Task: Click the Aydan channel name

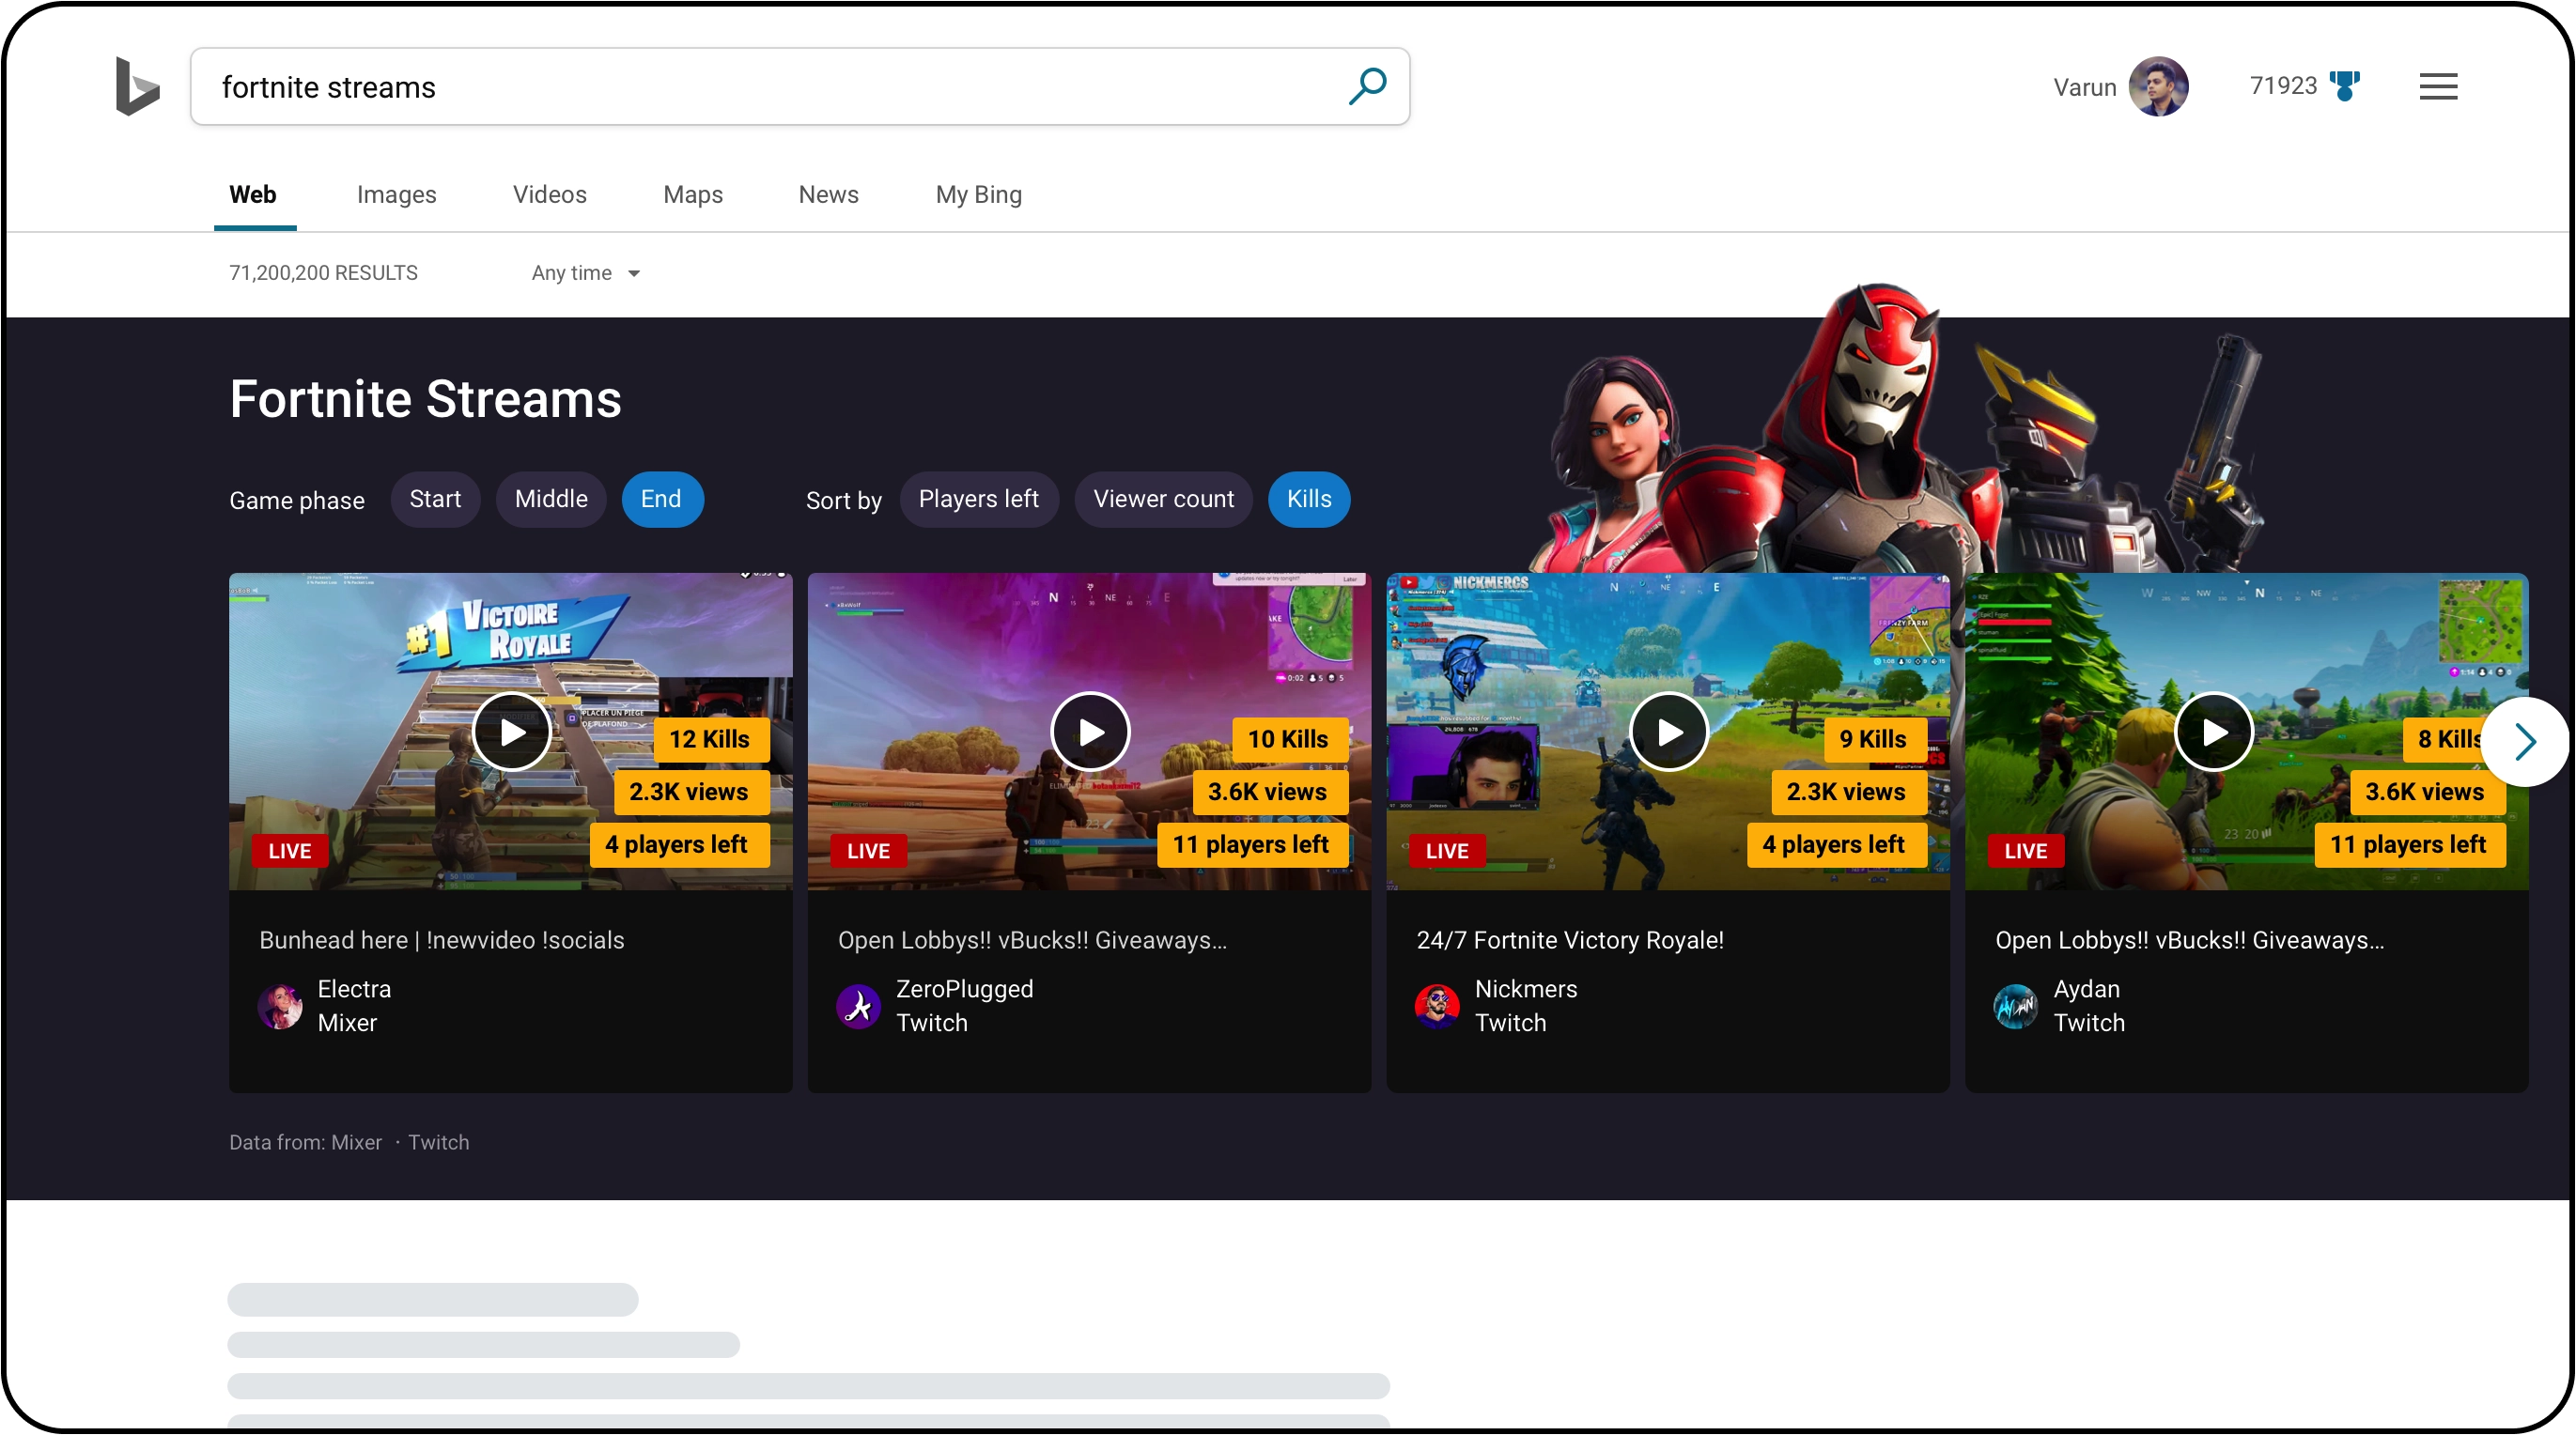Action: [x=2087, y=988]
